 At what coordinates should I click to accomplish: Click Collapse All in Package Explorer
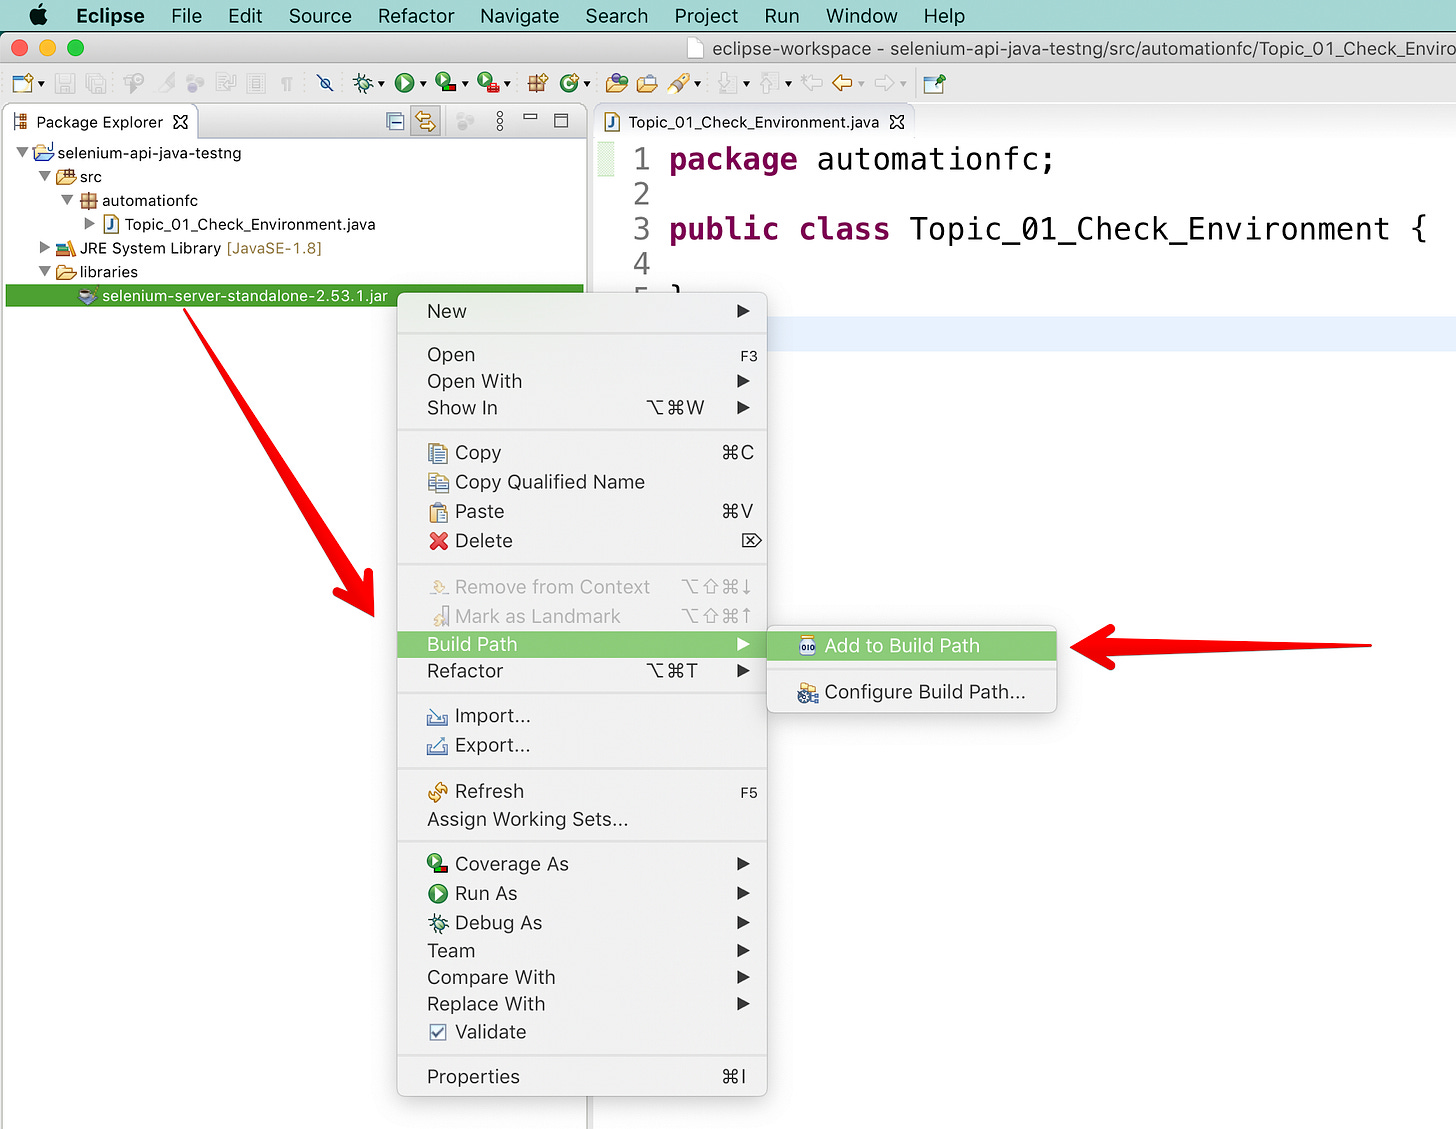395,122
